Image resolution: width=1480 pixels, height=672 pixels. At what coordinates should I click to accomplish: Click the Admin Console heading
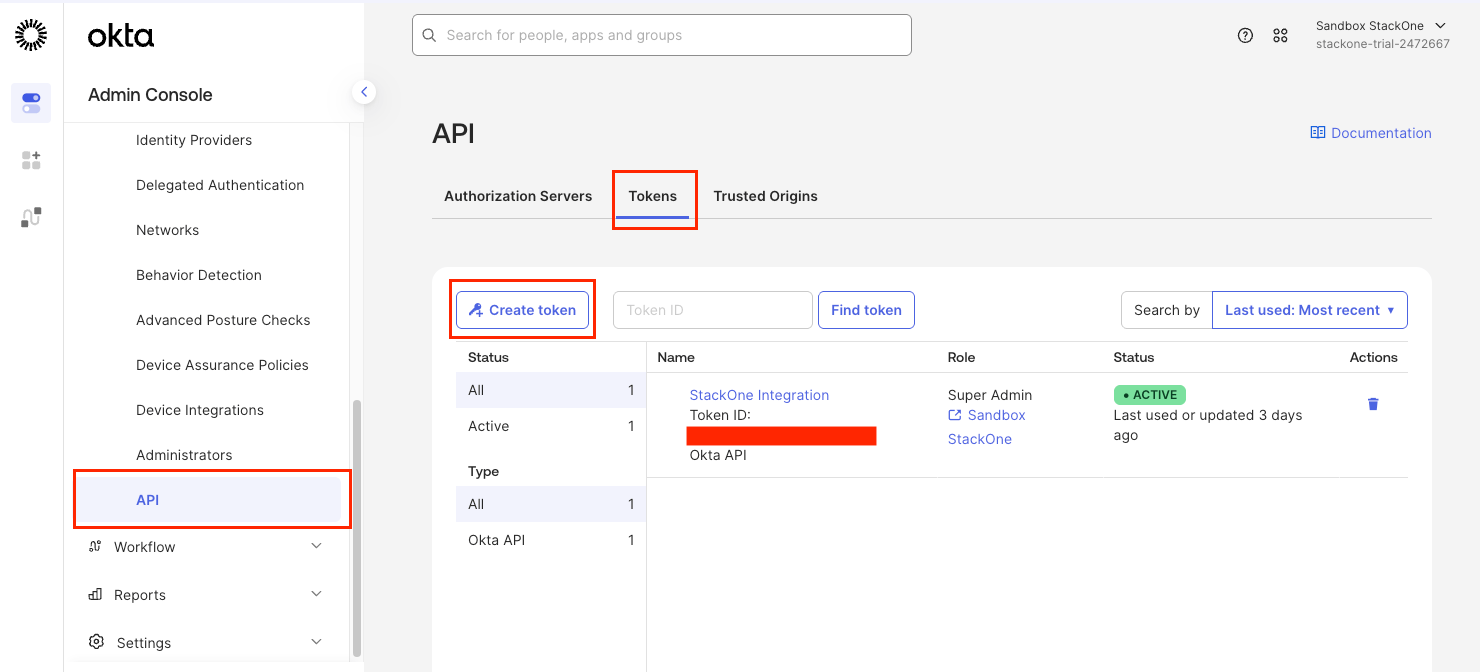(150, 95)
